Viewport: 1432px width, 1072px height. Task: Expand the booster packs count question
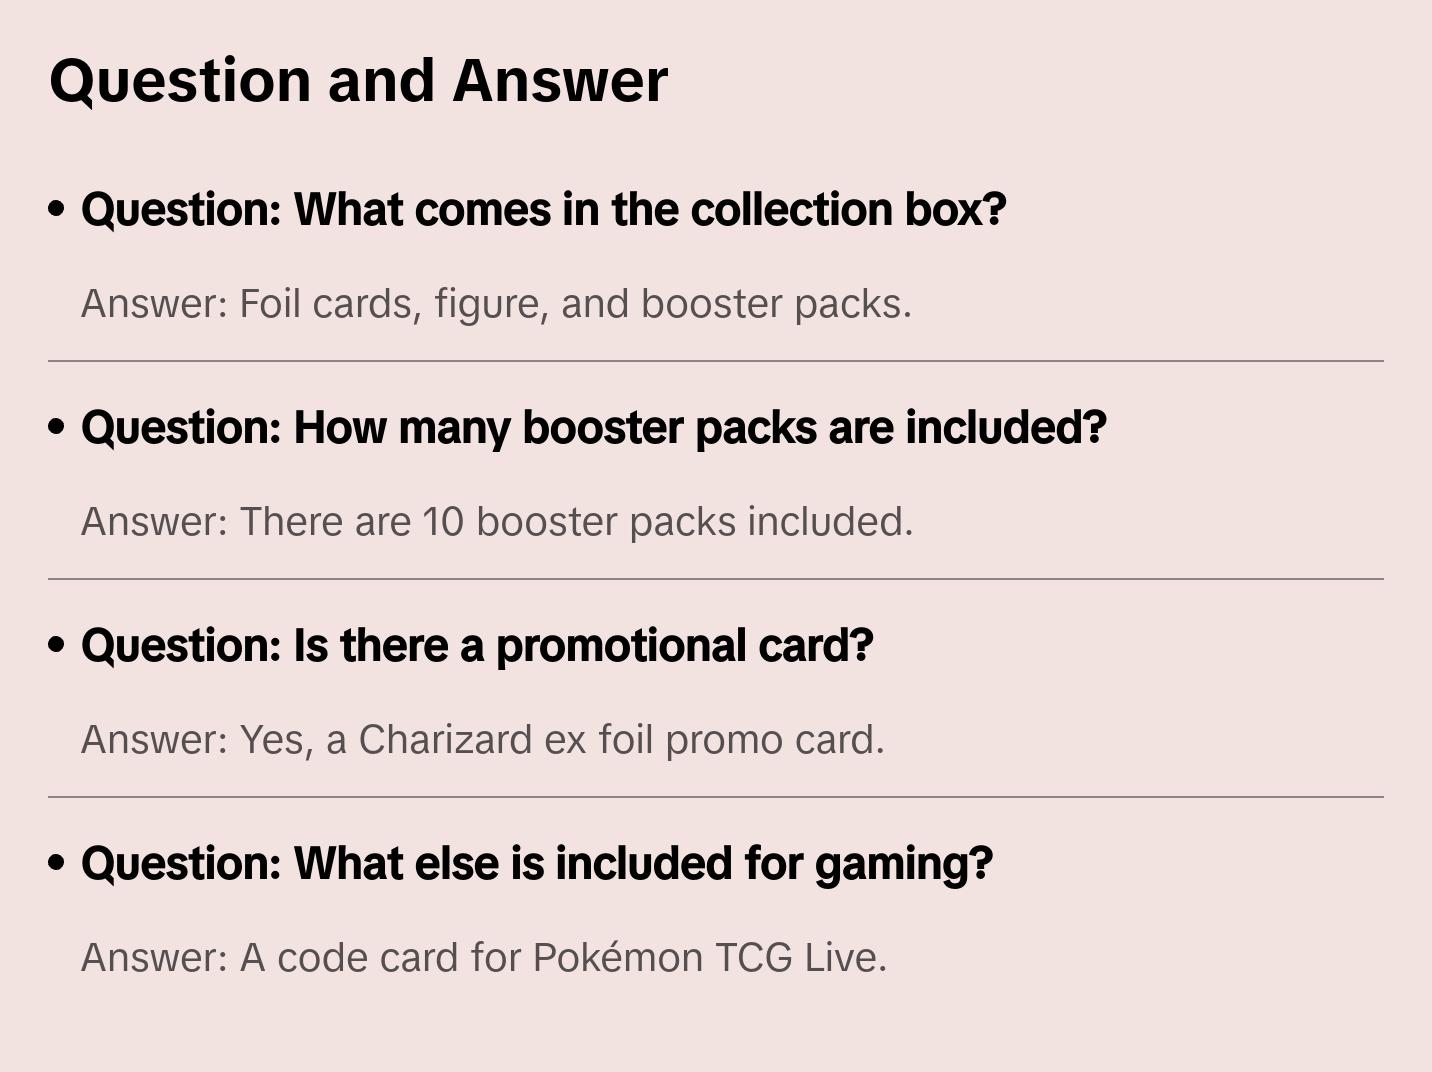(594, 428)
